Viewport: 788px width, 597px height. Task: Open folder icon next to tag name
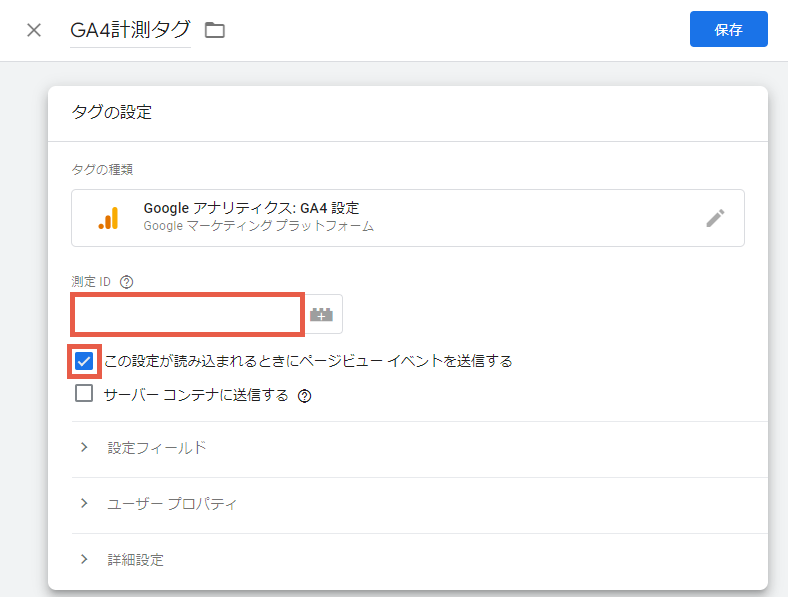click(x=215, y=30)
